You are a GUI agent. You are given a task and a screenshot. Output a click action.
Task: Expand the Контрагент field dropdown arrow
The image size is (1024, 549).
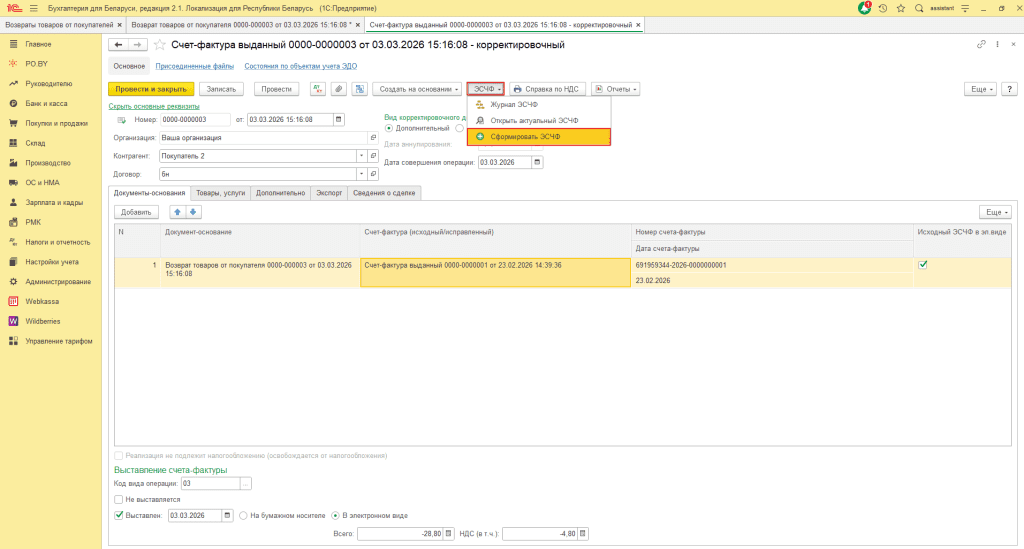tap(361, 156)
